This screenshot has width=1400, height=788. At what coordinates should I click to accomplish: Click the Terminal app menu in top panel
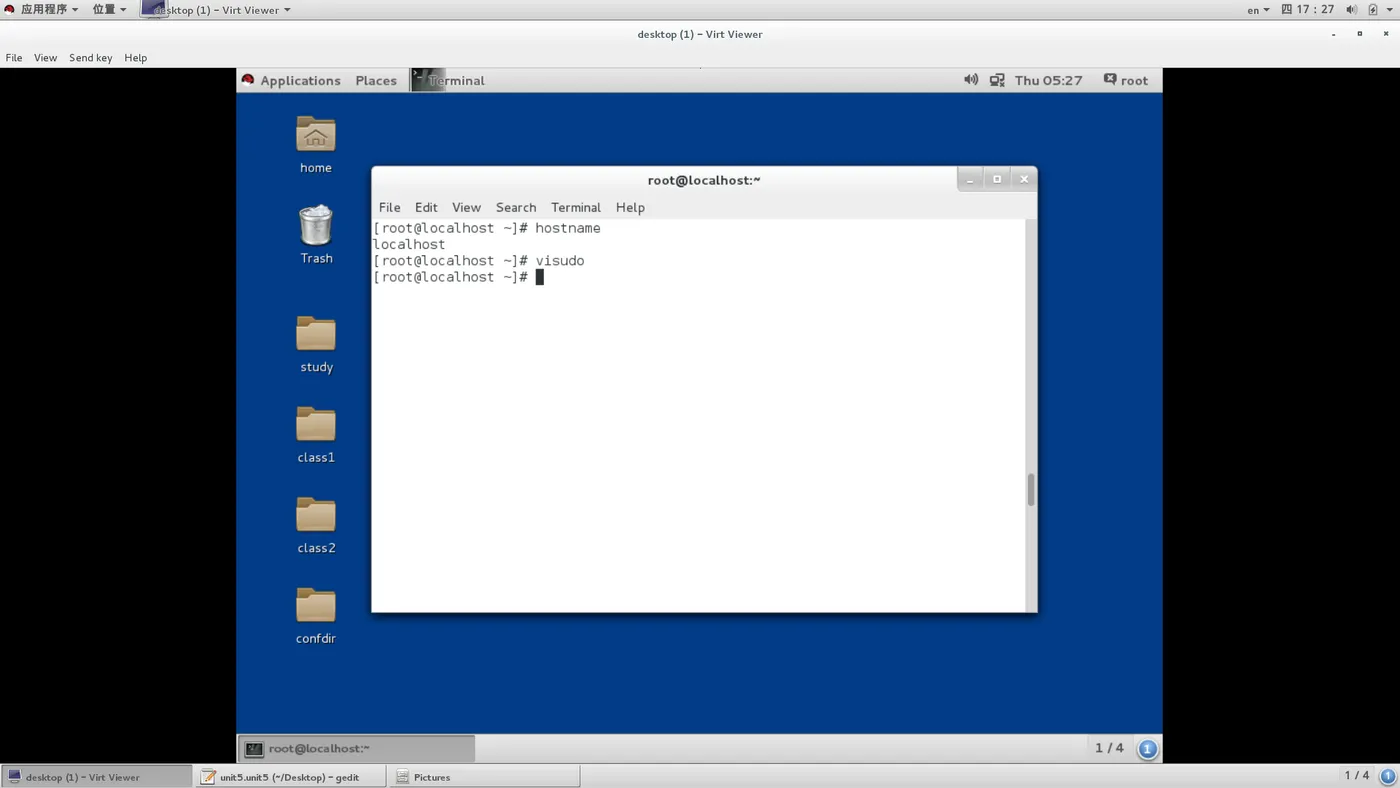(449, 80)
